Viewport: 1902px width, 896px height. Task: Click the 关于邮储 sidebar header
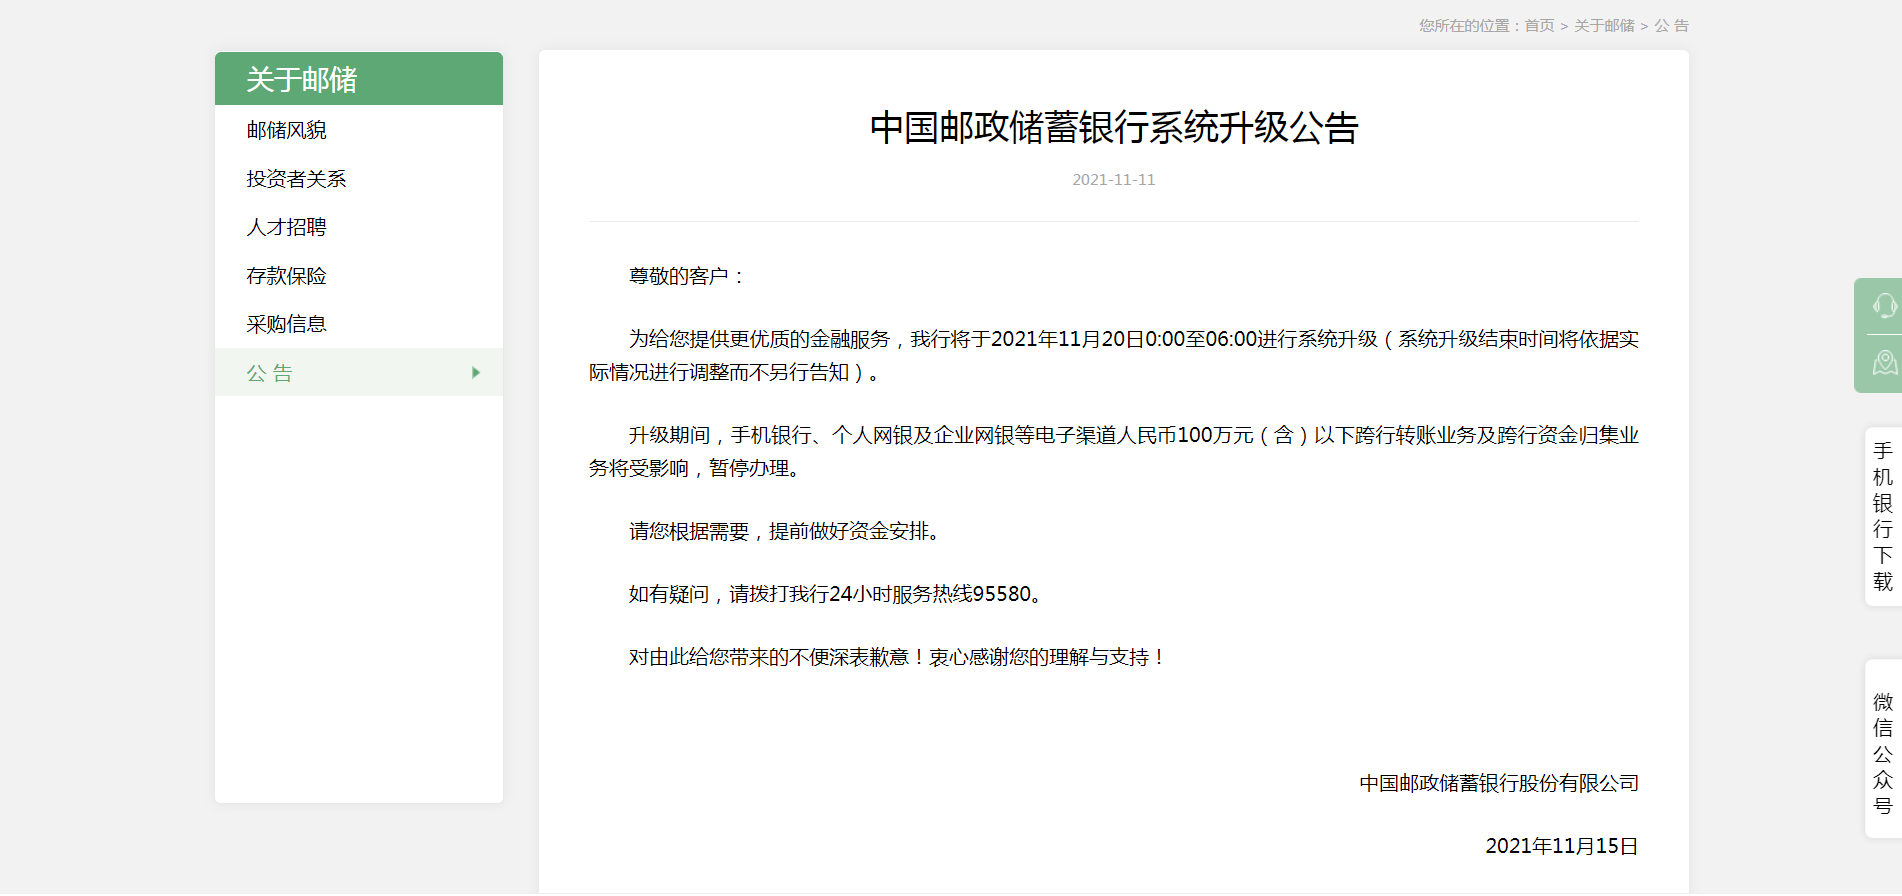[359, 79]
